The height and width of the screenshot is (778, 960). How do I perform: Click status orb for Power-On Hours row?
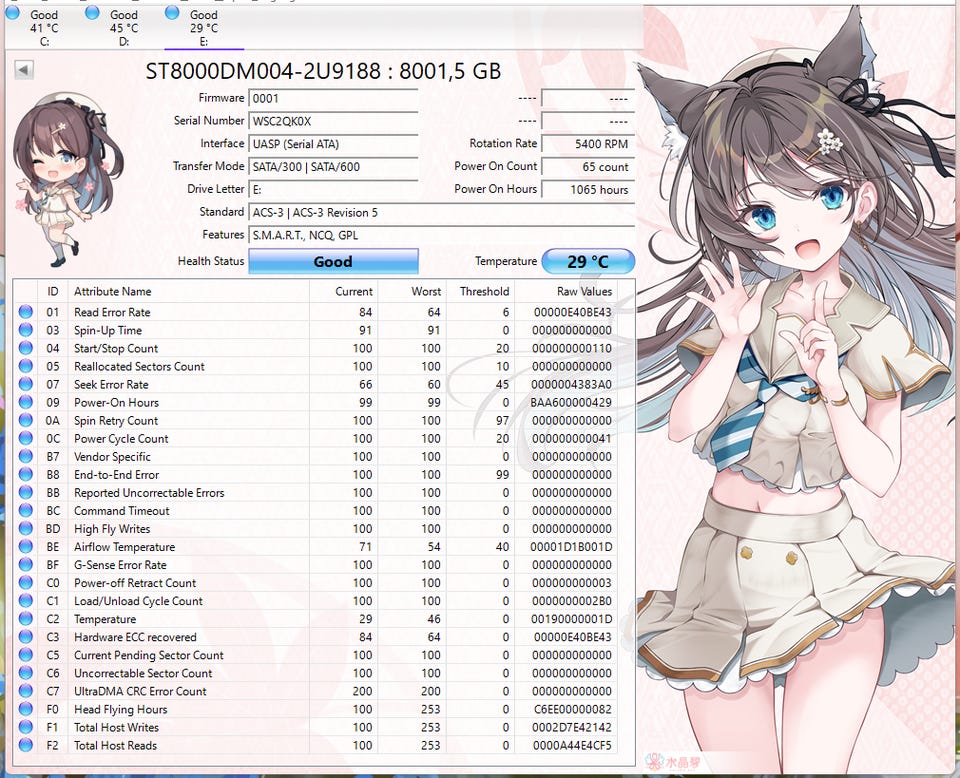pos(26,402)
